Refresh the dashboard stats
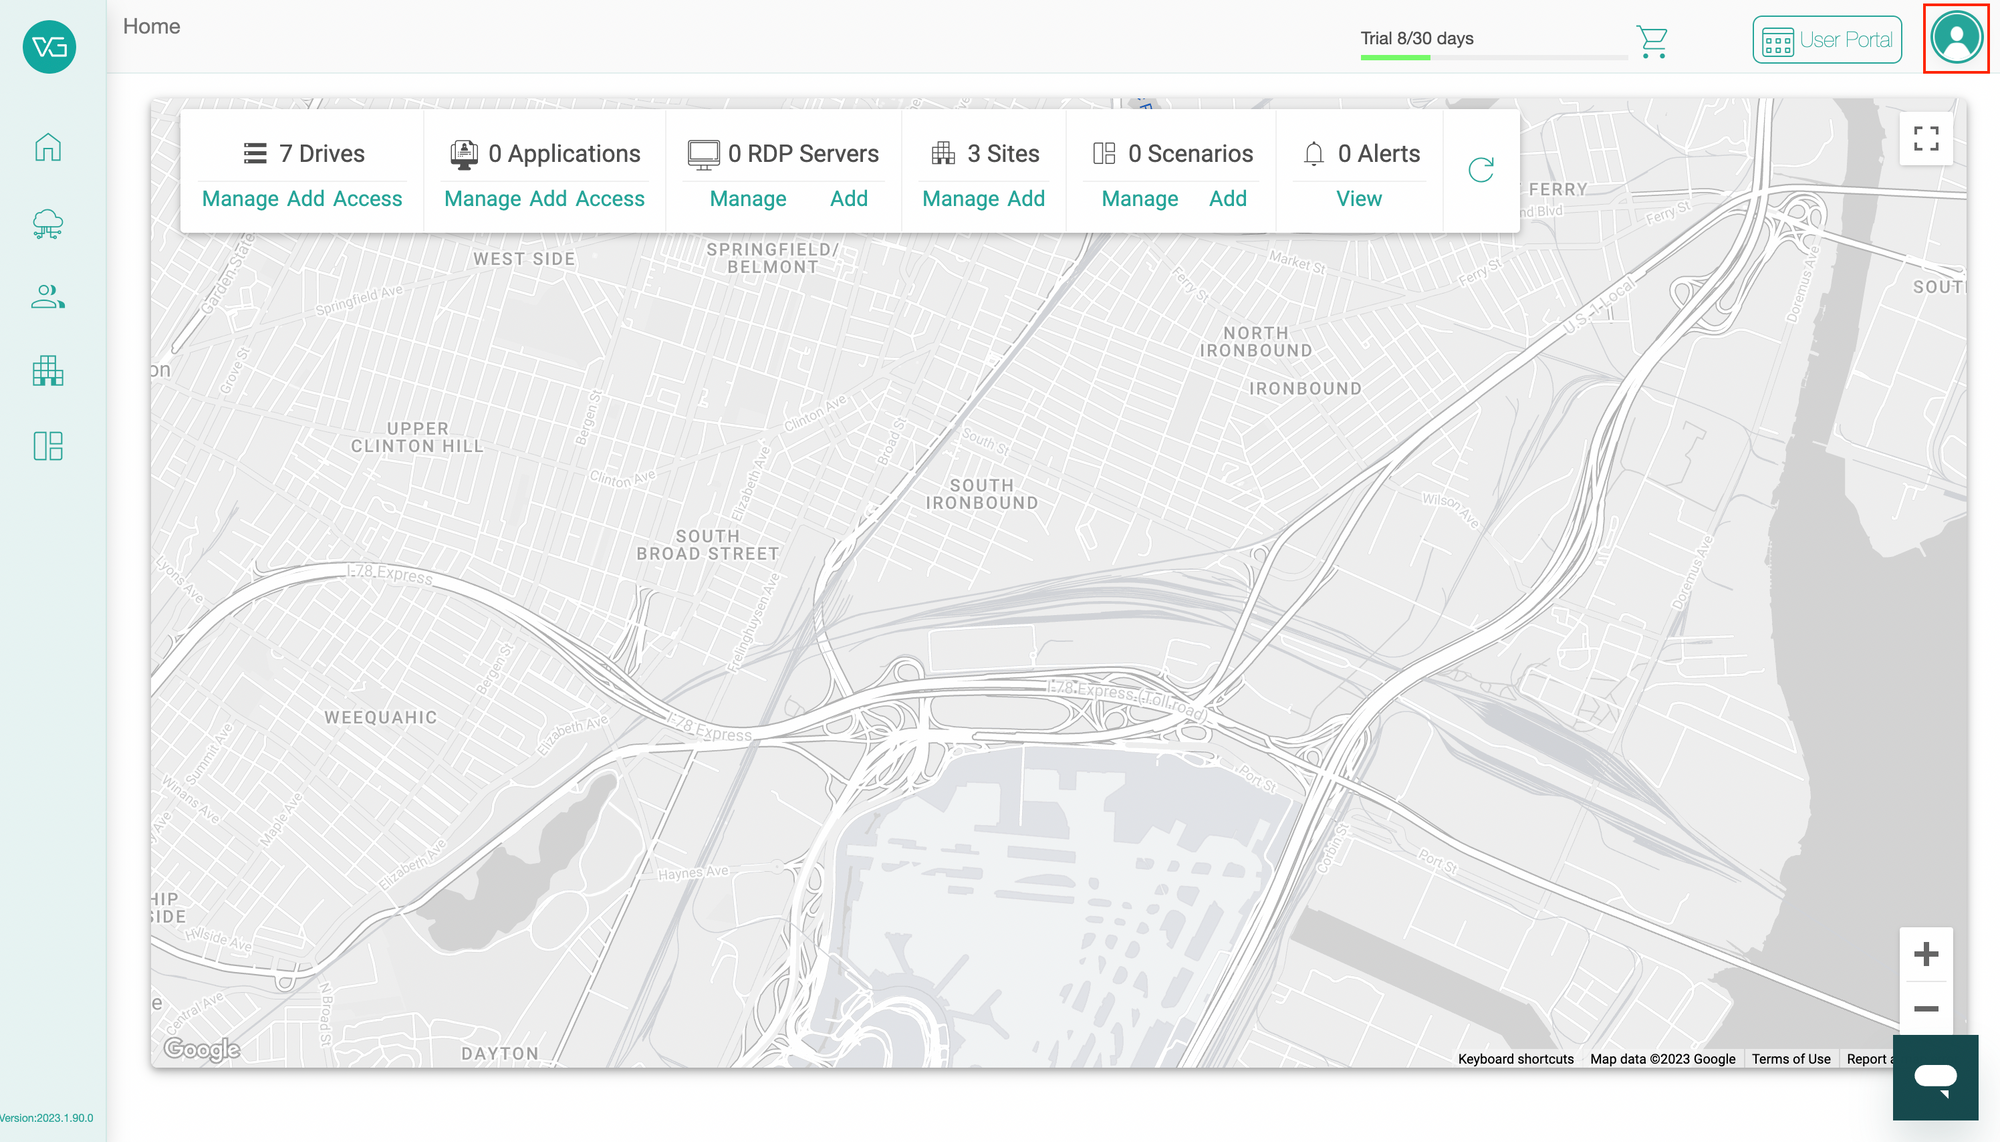This screenshot has width=2000, height=1142. 1481,170
